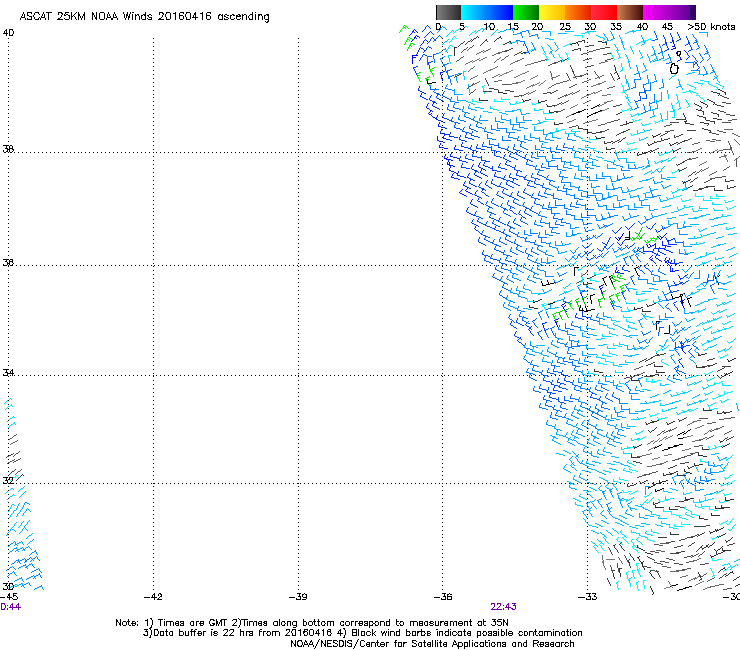Screen dimensions: 740x650
Task: Select the orange 25–30 knots legend segment
Action: point(578,12)
